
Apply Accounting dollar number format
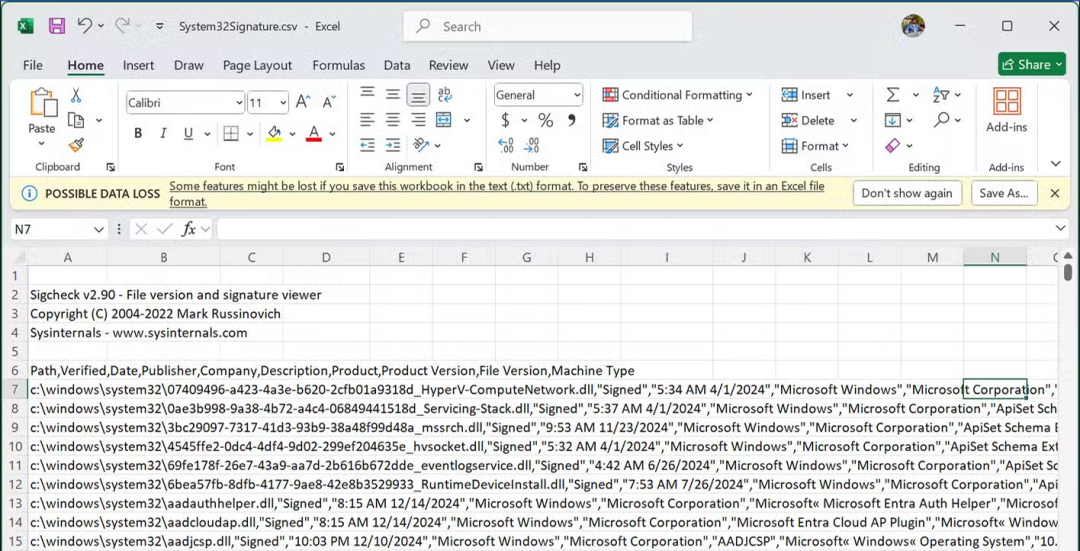[x=505, y=121]
